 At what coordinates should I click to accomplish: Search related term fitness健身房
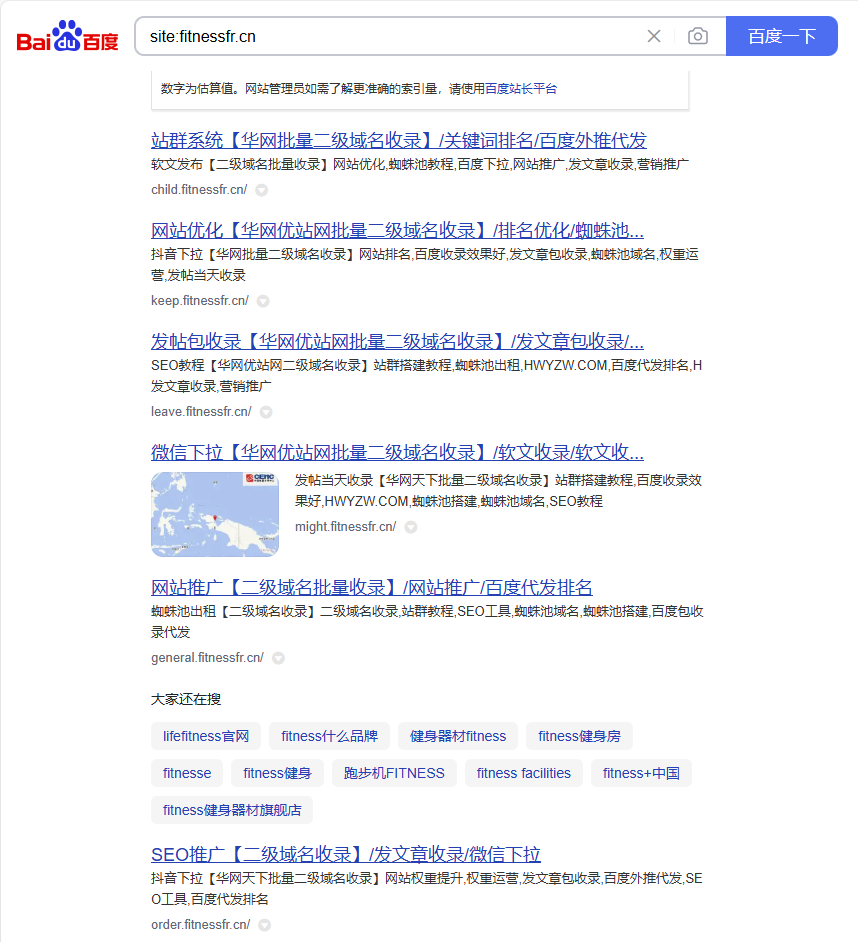pos(579,736)
